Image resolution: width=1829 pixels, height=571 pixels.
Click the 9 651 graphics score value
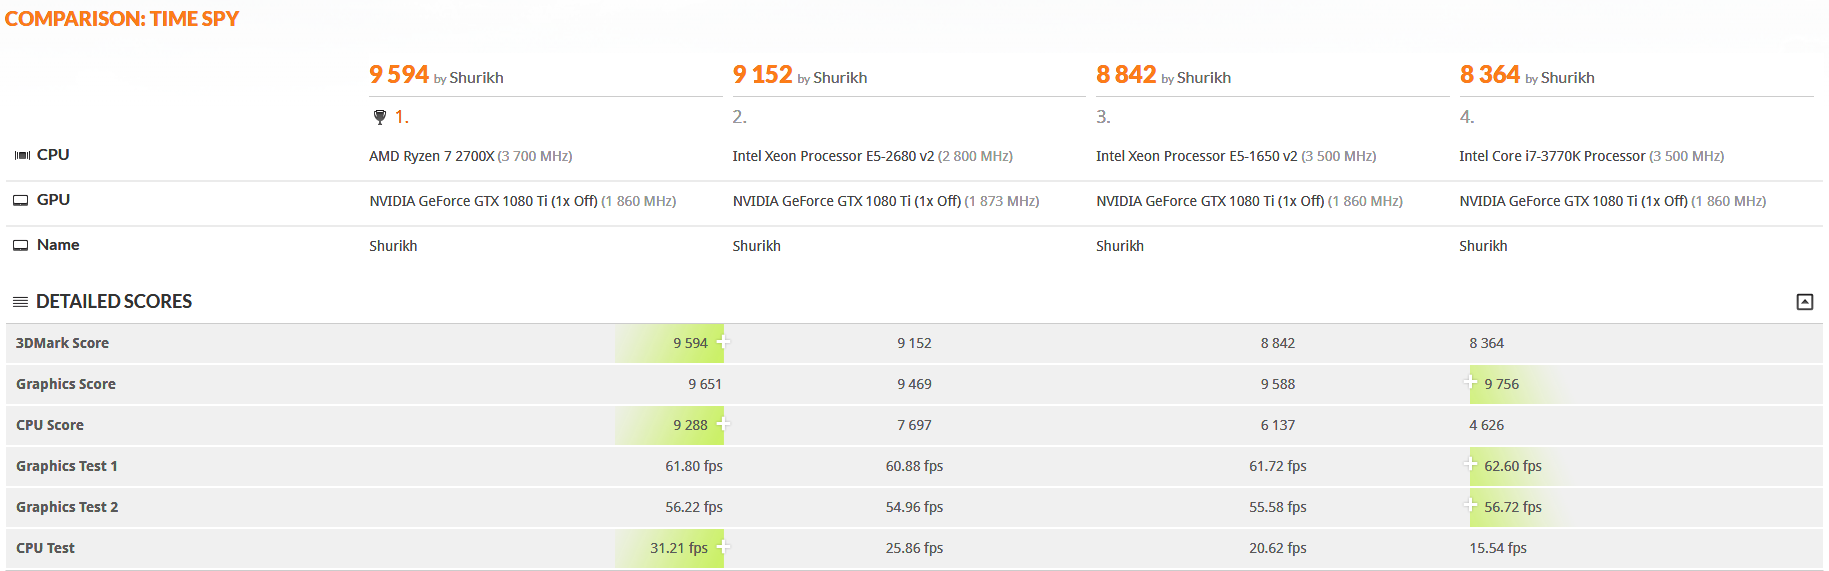point(705,384)
